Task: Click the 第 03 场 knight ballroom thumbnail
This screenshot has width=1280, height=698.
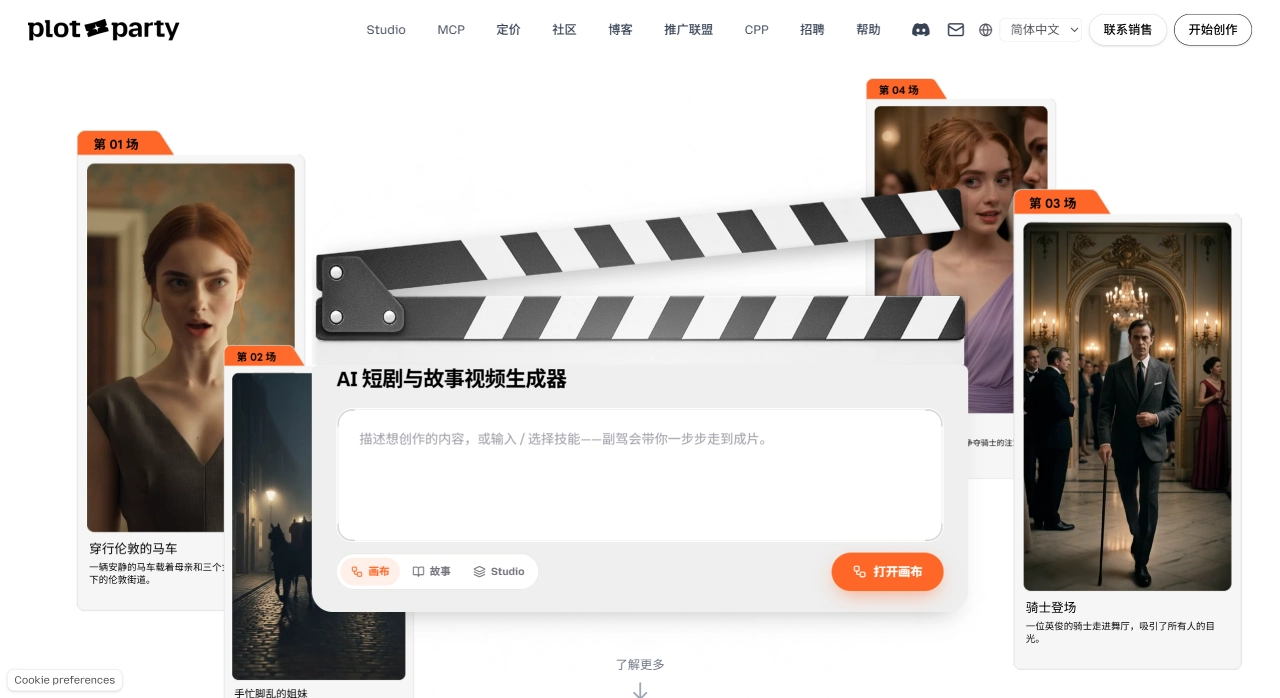Action: point(1127,406)
